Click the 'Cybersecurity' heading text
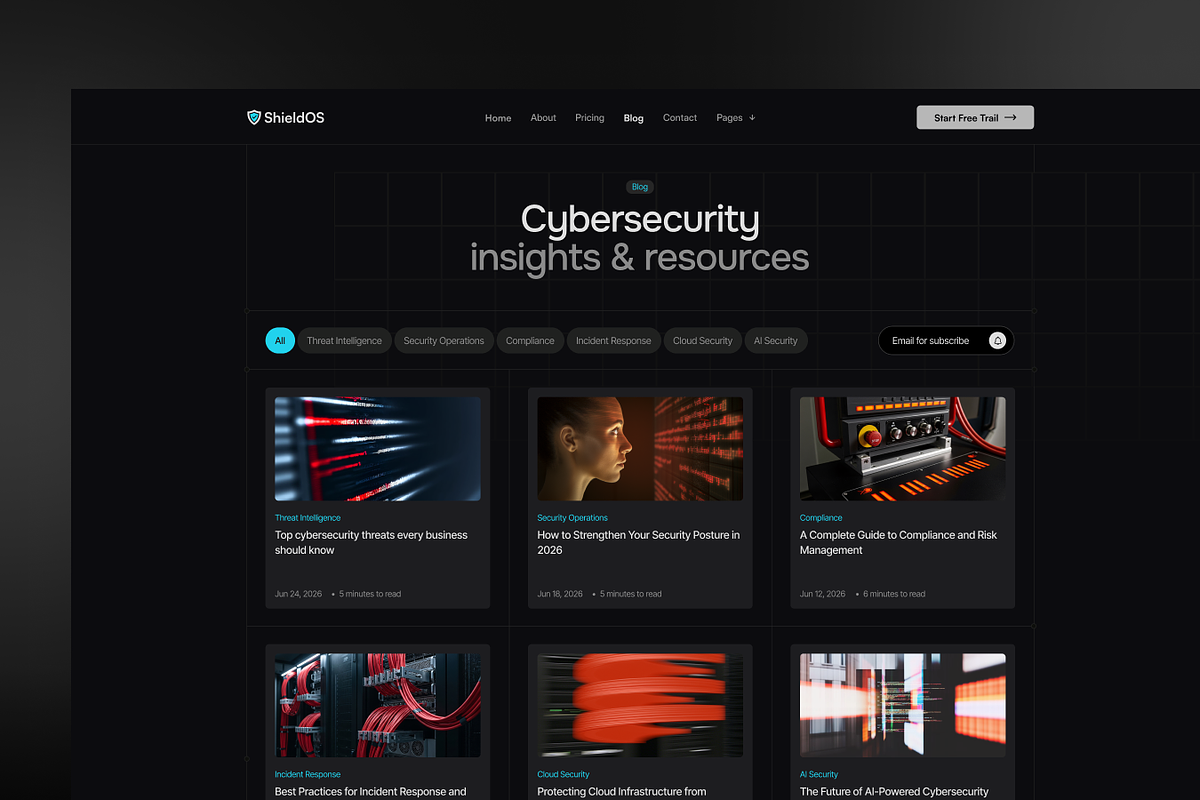The width and height of the screenshot is (1200, 800). pos(640,220)
